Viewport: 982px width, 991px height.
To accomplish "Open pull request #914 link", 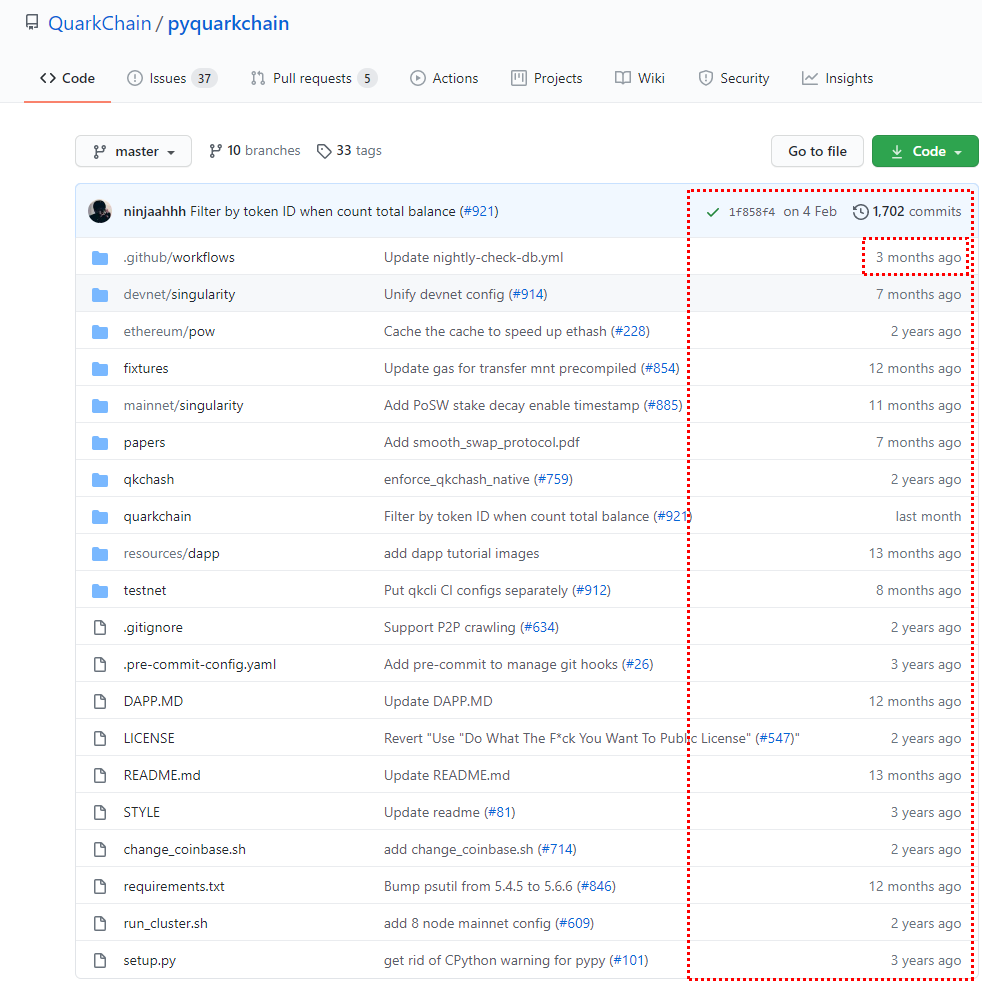I will click(x=528, y=295).
